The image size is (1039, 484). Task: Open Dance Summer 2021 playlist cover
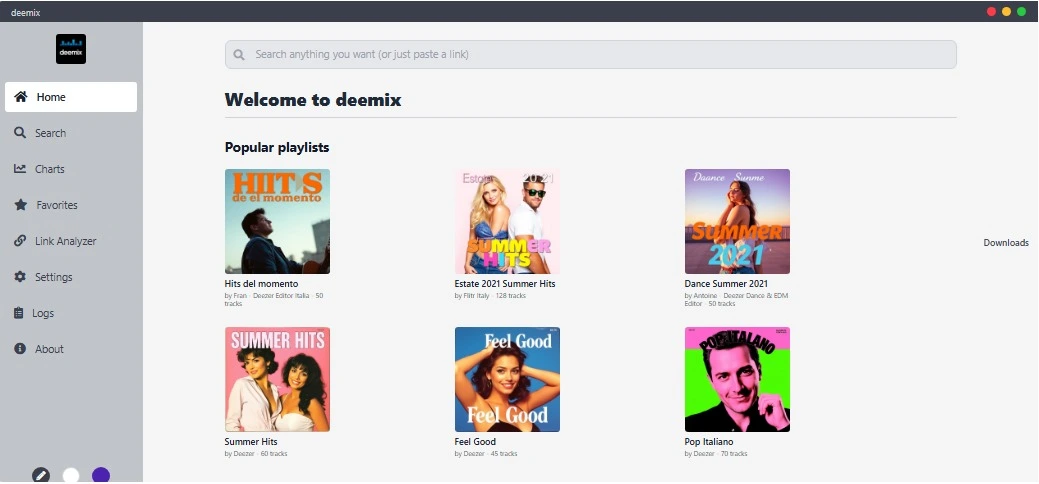point(737,221)
